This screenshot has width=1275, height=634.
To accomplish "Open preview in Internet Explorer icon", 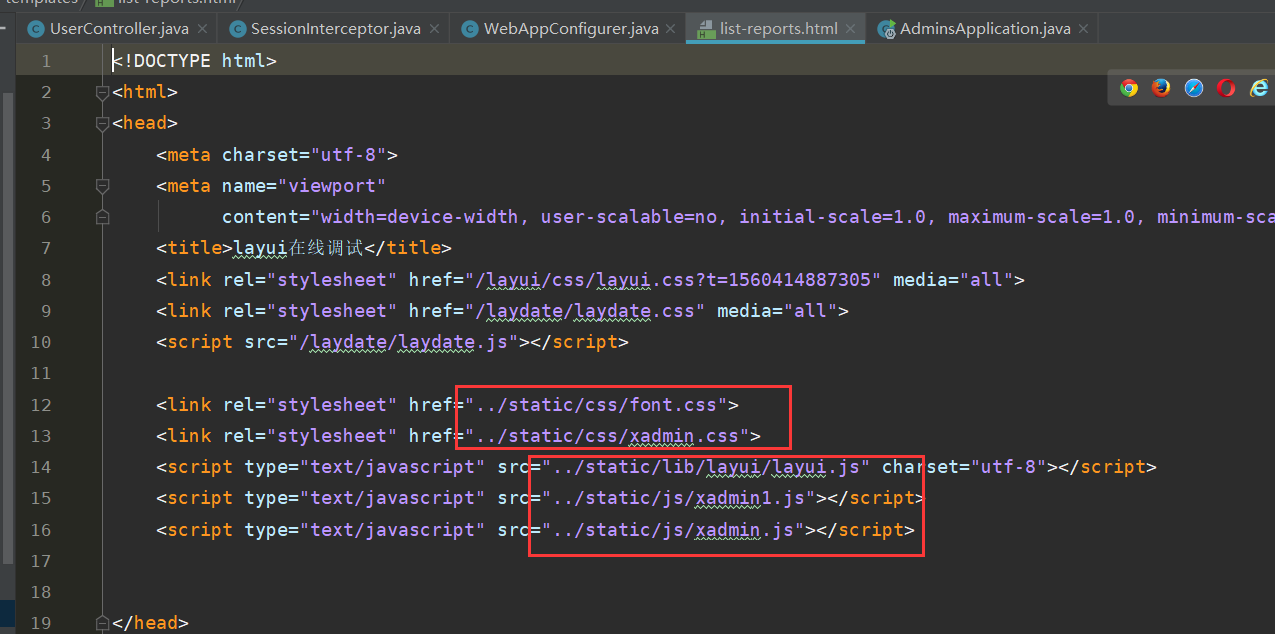I will pyautogui.click(x=1258, y=88).
